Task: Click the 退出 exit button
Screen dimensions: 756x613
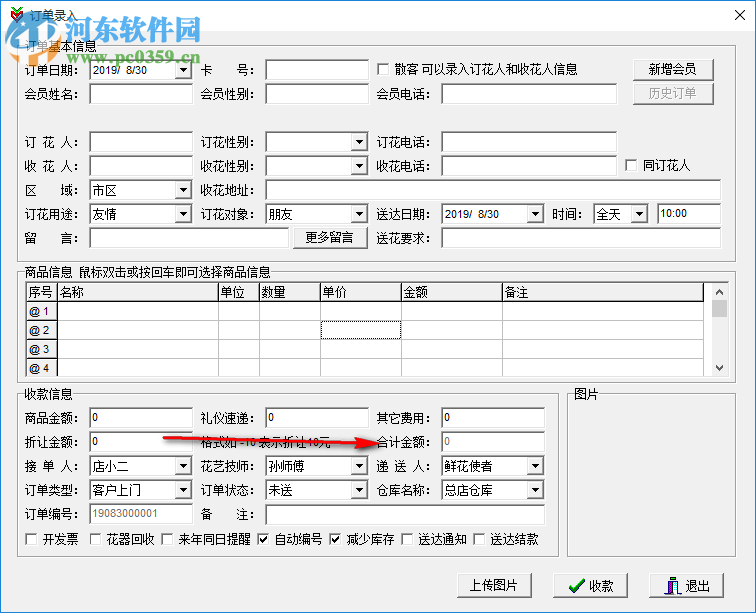Action: [x=687, y=586]
